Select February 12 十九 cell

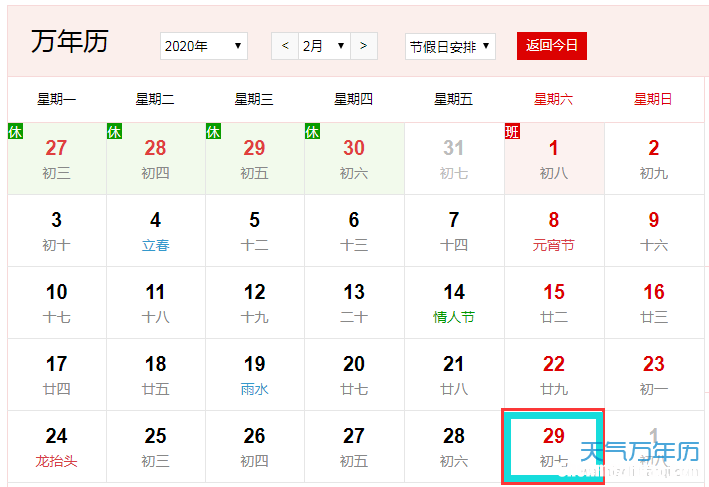(x=255, y=303)
